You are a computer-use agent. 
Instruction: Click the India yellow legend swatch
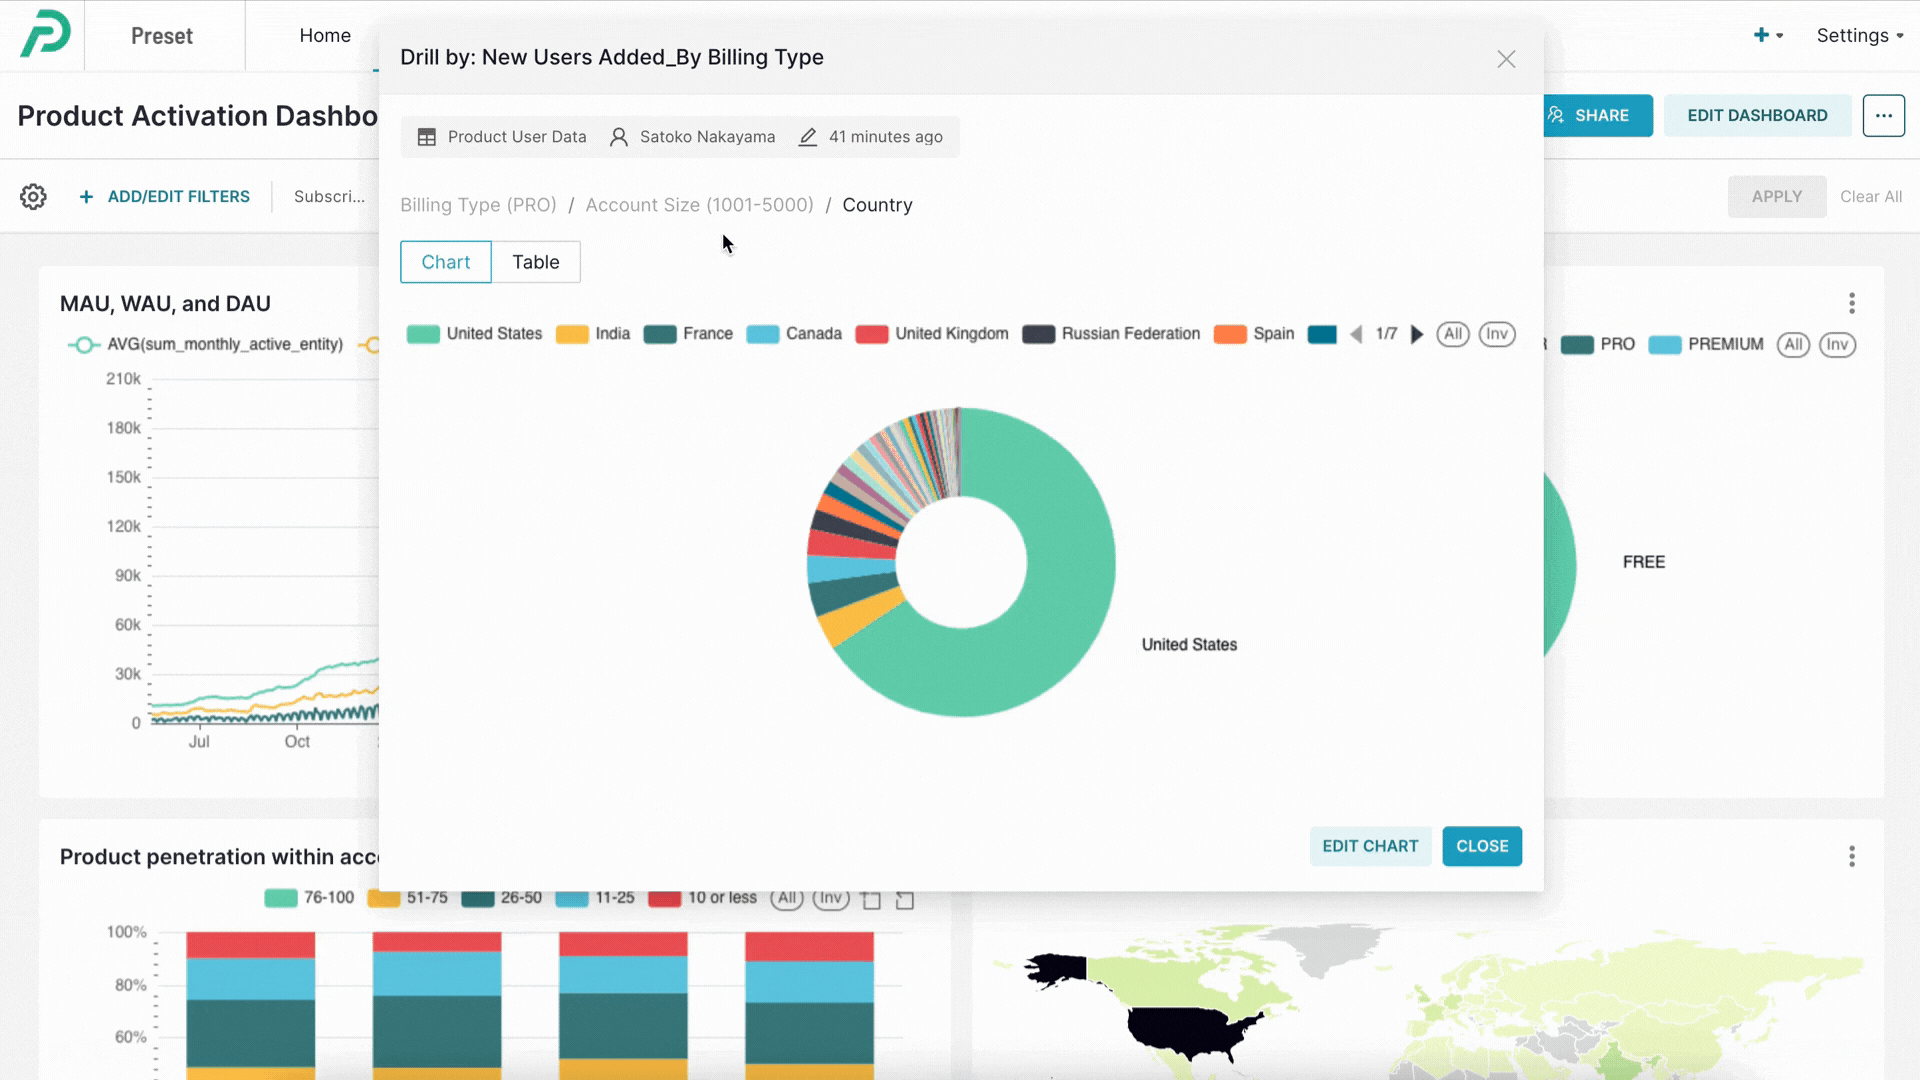pos(572,334)
